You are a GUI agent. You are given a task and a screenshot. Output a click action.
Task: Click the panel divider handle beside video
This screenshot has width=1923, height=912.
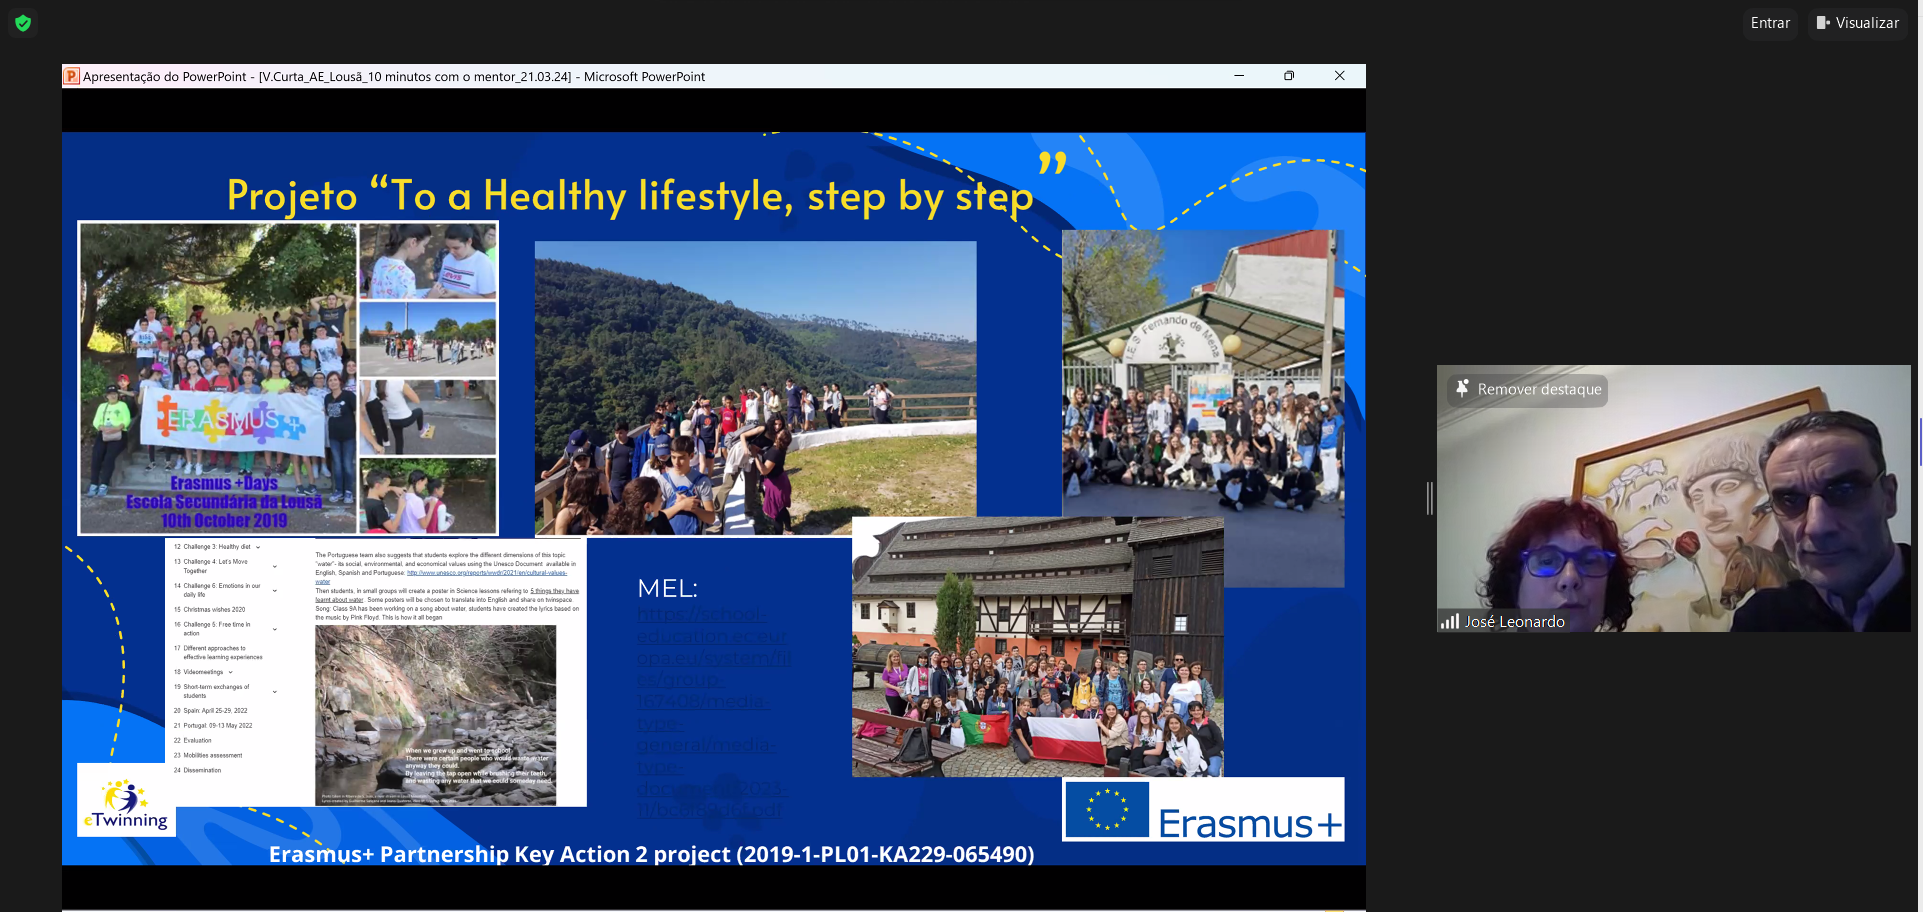[x=1430, y=498]
